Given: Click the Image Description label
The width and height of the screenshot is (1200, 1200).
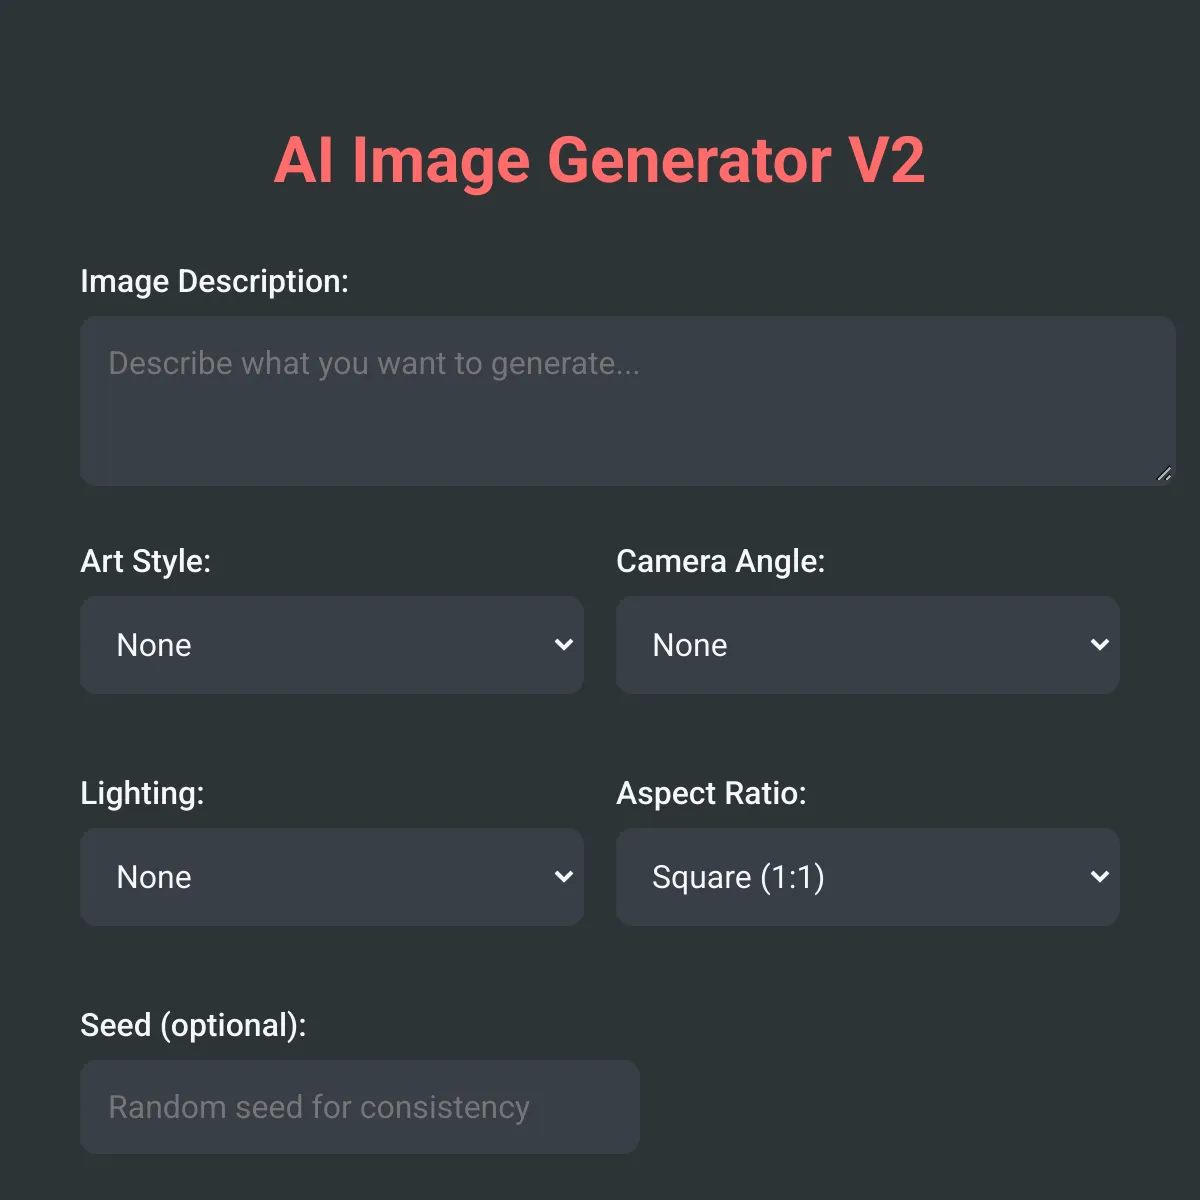Looking at the screenshot, I should coord(214,282).
